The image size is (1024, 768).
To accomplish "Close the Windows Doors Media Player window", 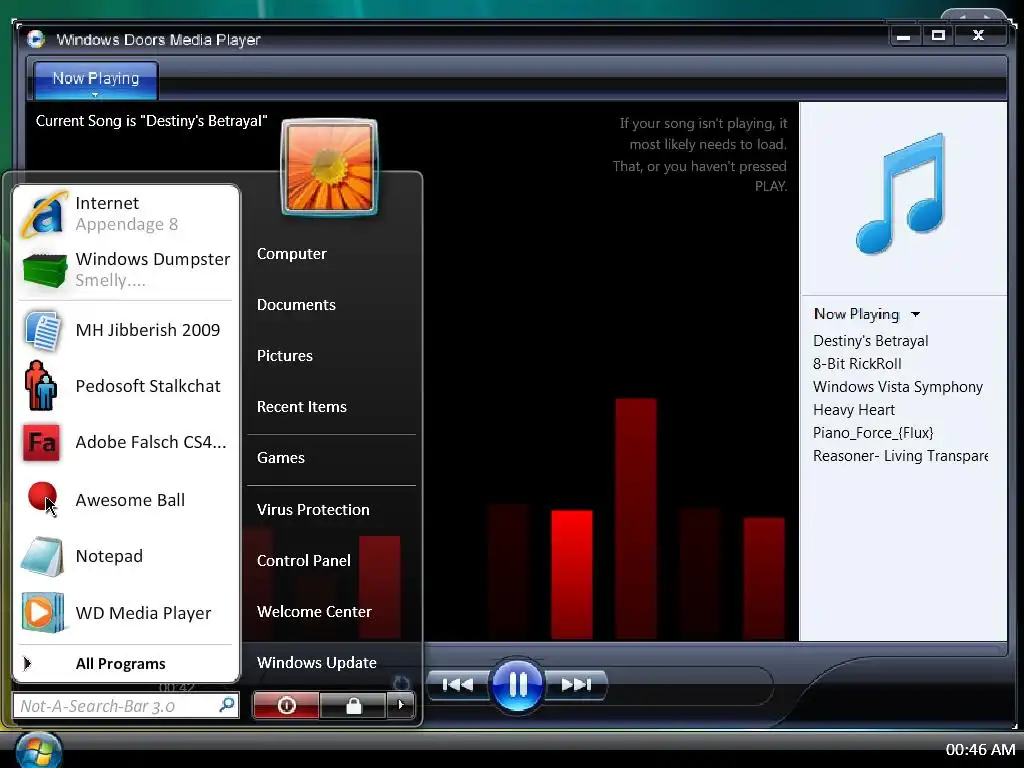I will coord(978,36).
